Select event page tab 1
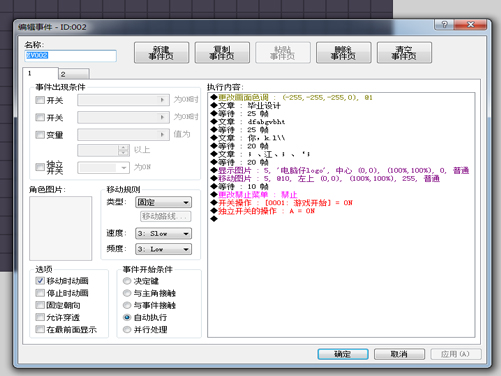The width and height of the screenshot is (501, 376). pyautogui.click(x=40, y=73)
